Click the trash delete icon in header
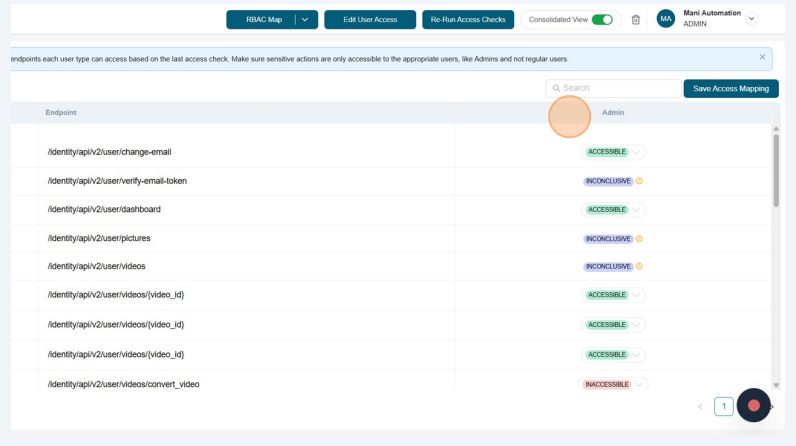The image size is (796, 446). point(635,19)
